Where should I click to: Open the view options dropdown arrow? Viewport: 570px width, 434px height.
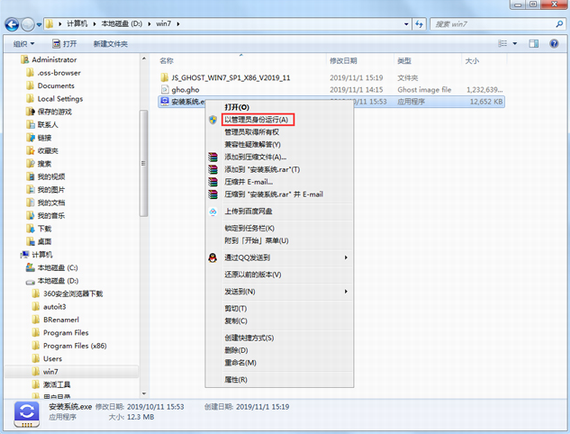(515, 44)
